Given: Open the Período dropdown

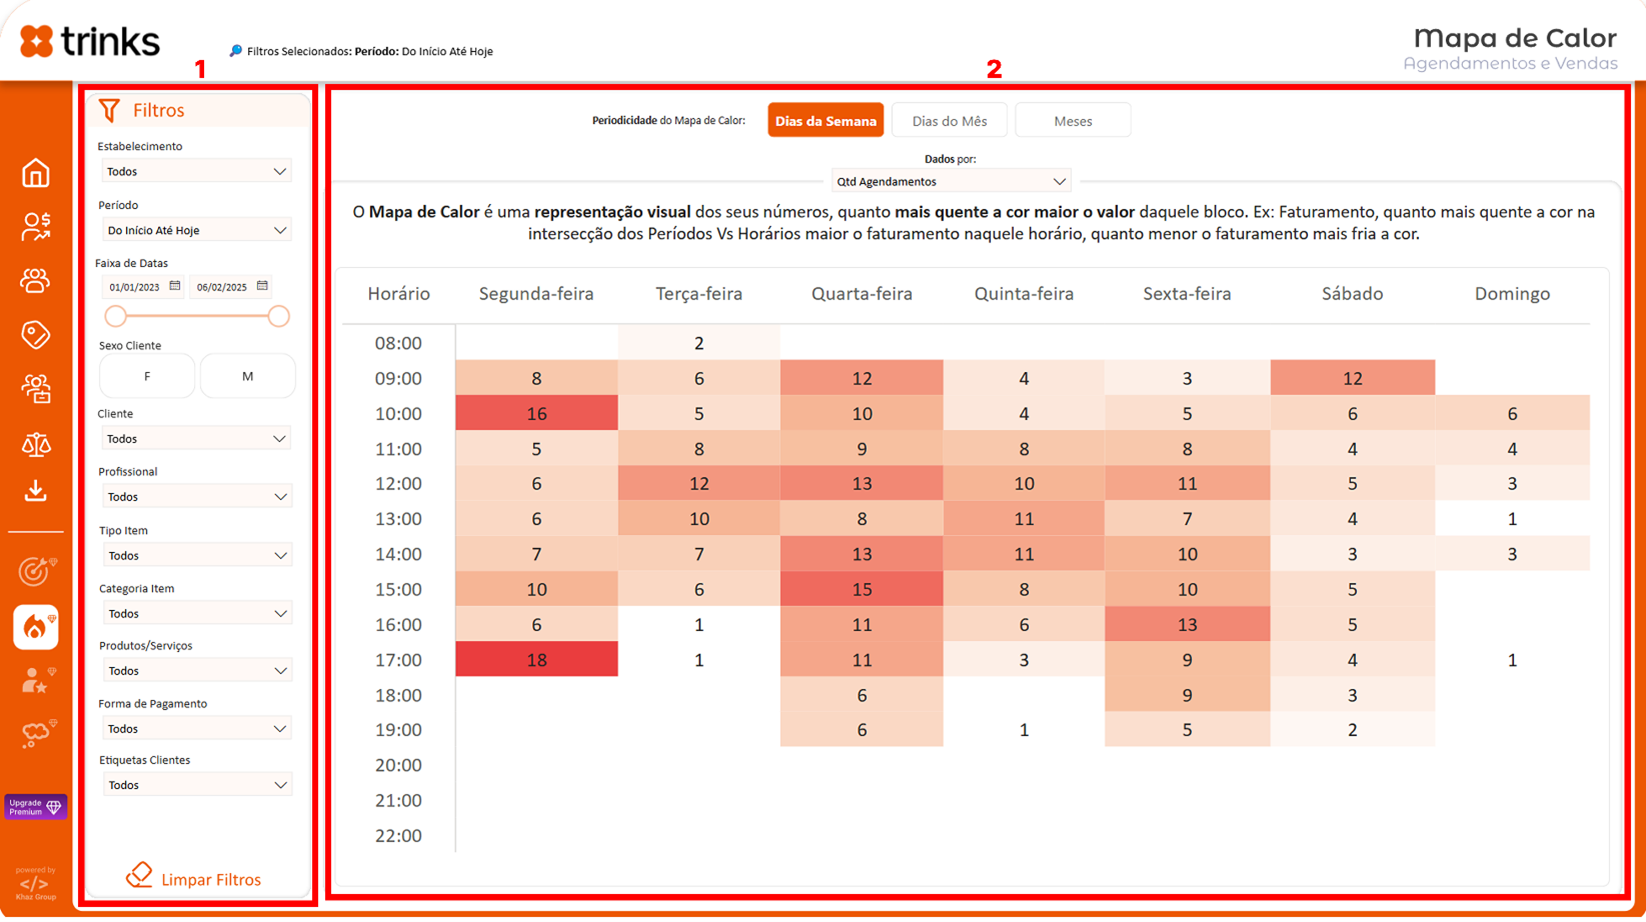Looking at the screenshot, I should coord(196,231).
